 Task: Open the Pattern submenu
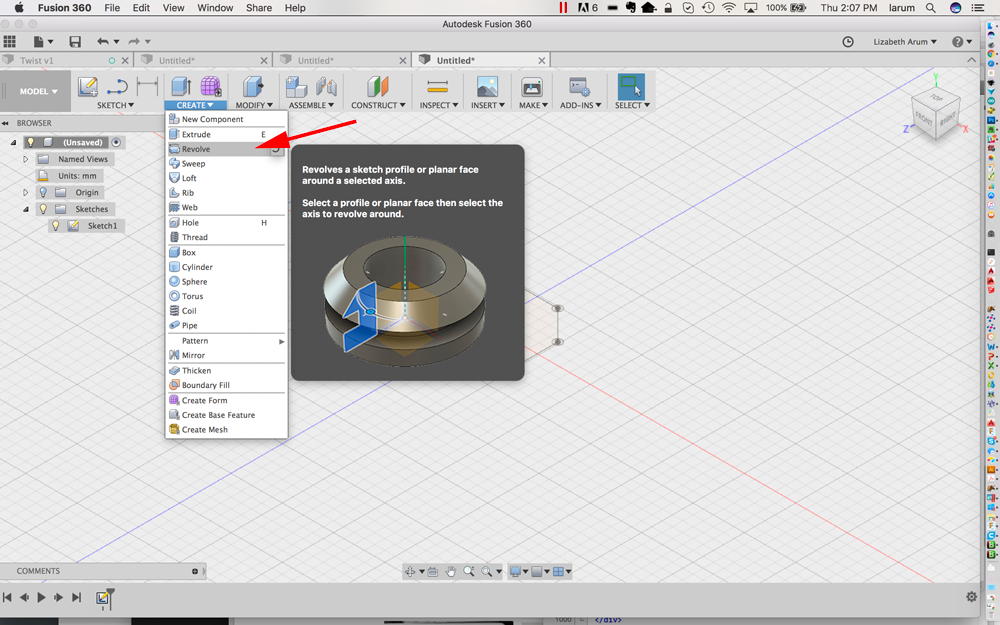click(x=226, y=341)
